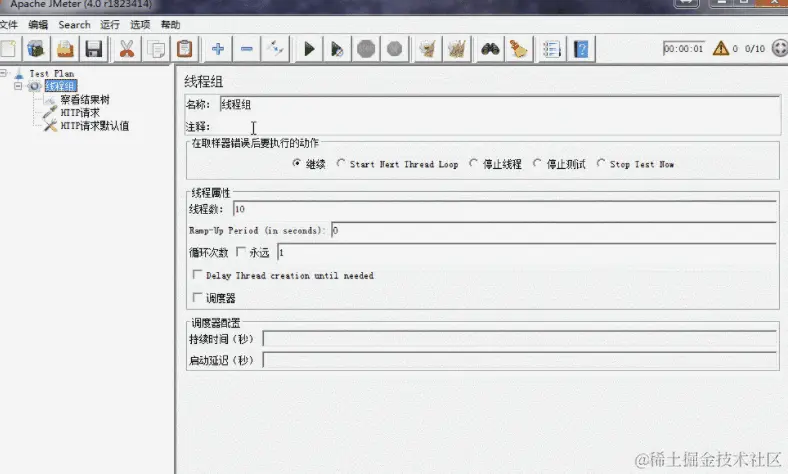This screenshot has height=474, width=788.
Task: Collapse the Test Plan tree node
Action: click(4, 73)
